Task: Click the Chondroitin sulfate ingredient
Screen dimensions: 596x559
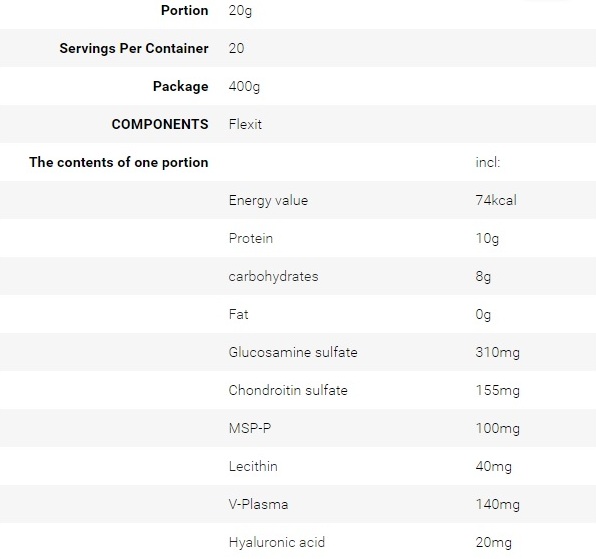Action: click(x=288, y=390)
